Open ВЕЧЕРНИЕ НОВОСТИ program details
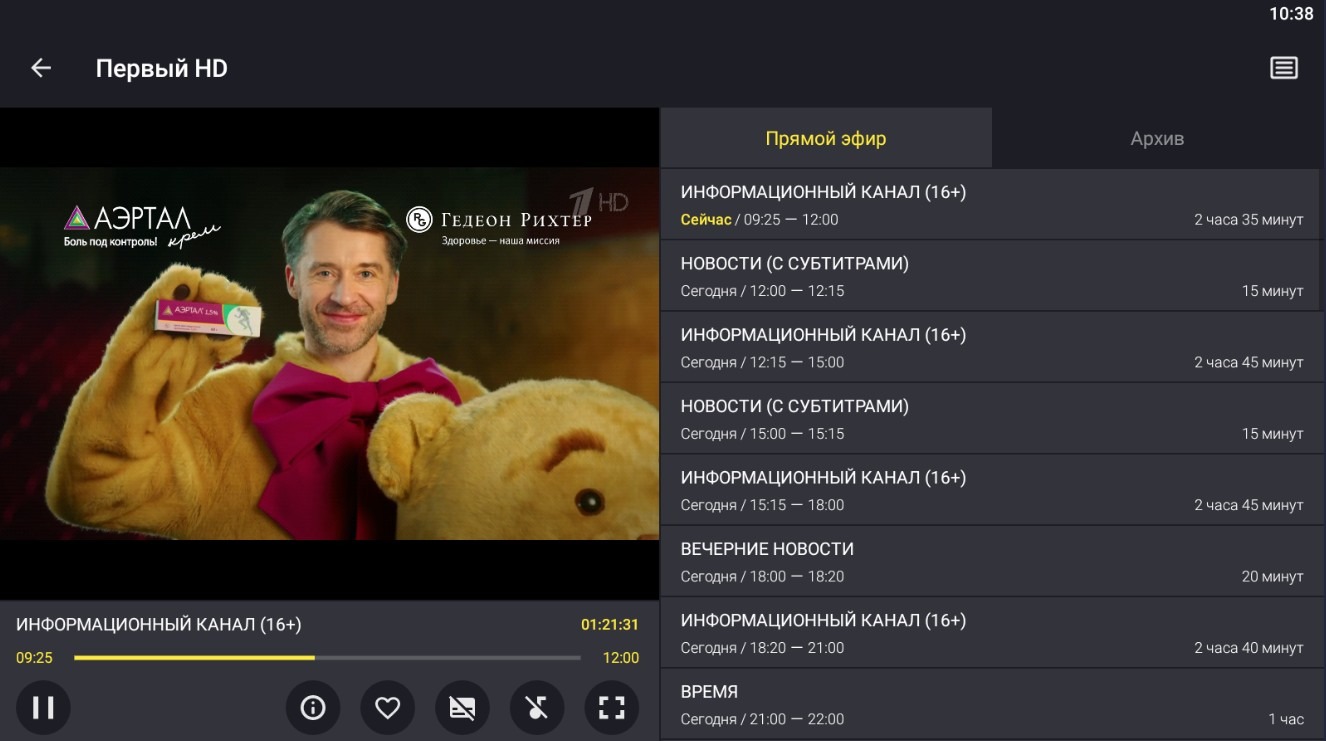 pos(992,561)
